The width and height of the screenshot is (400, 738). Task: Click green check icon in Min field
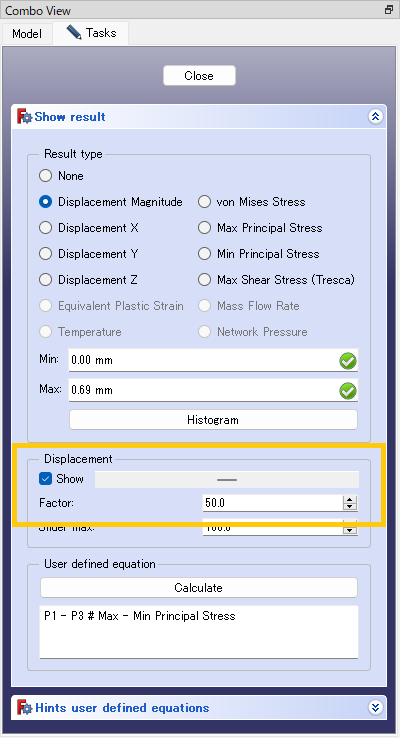tap(348, 361)
